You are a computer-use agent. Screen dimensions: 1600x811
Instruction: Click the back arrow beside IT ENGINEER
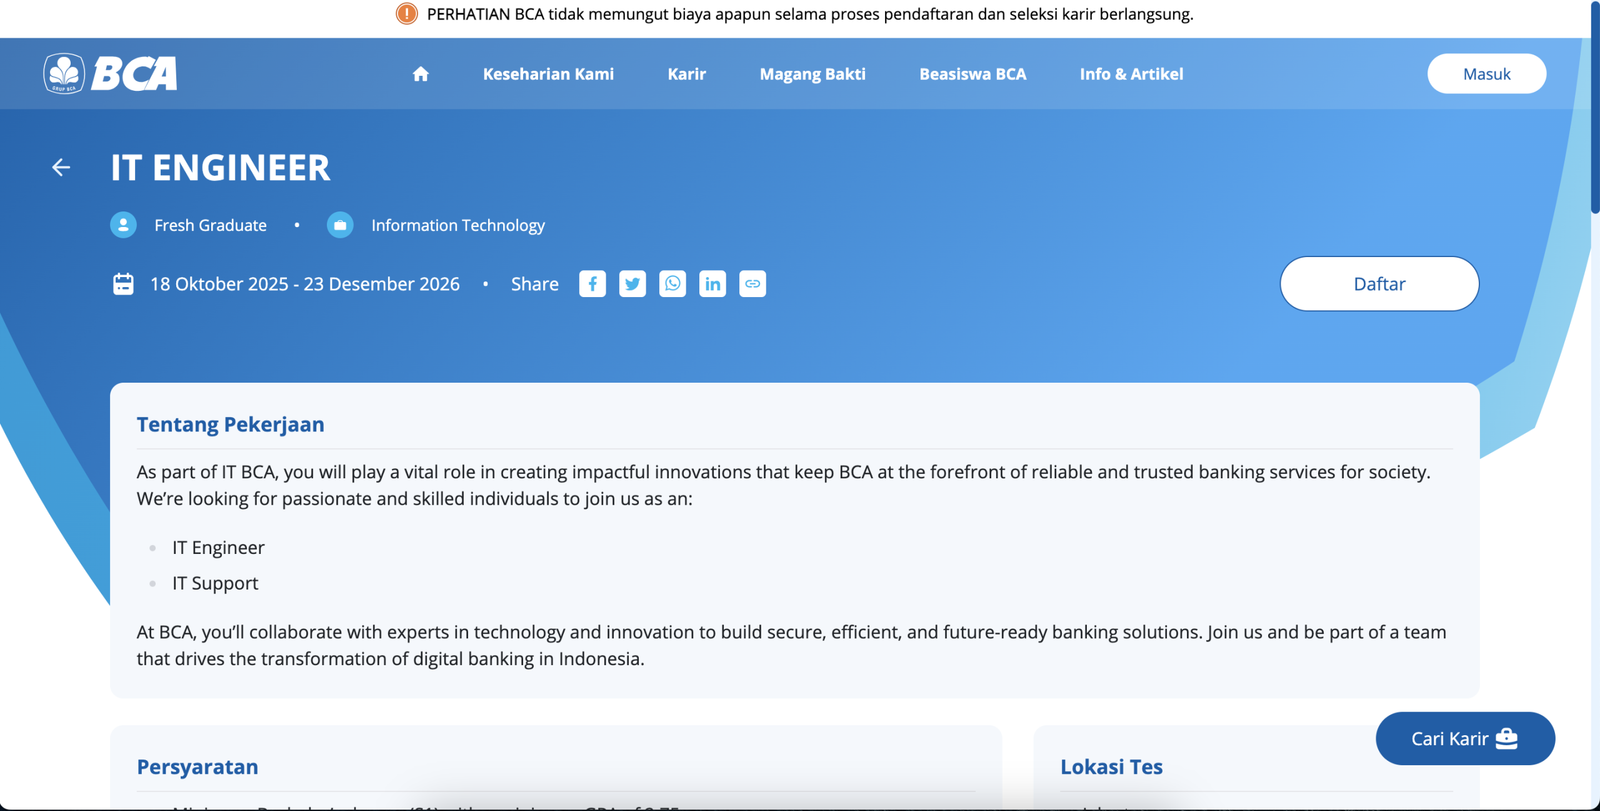pyautogui.click(x=61, y=167)
